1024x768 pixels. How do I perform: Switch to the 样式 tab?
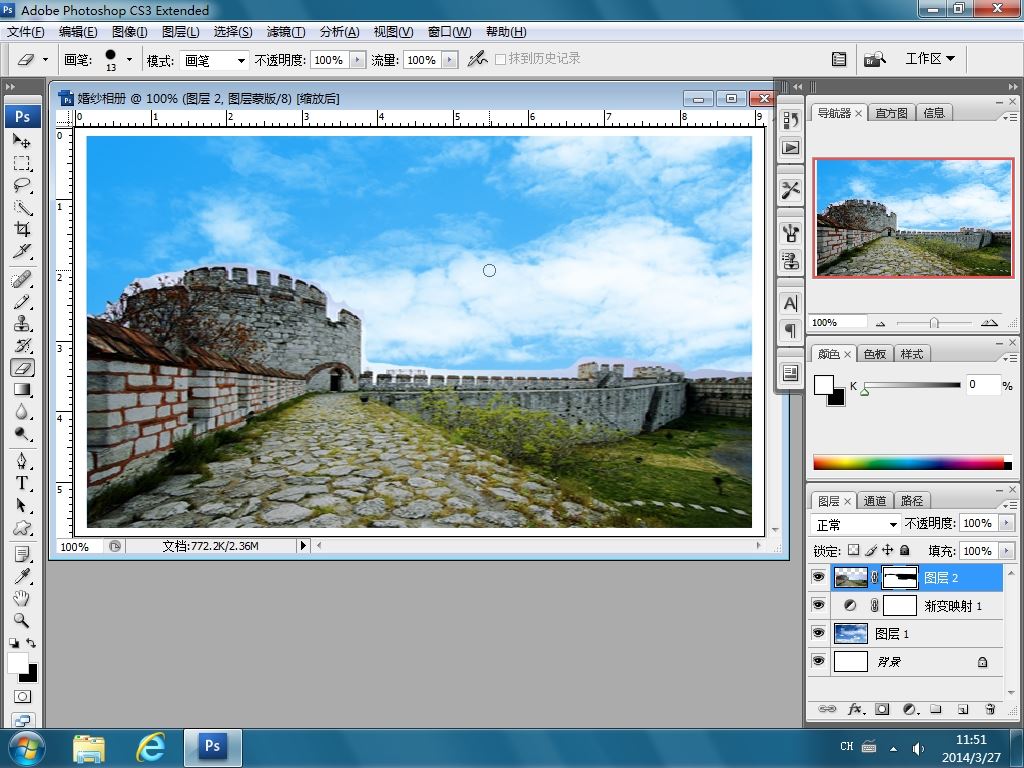912,354
